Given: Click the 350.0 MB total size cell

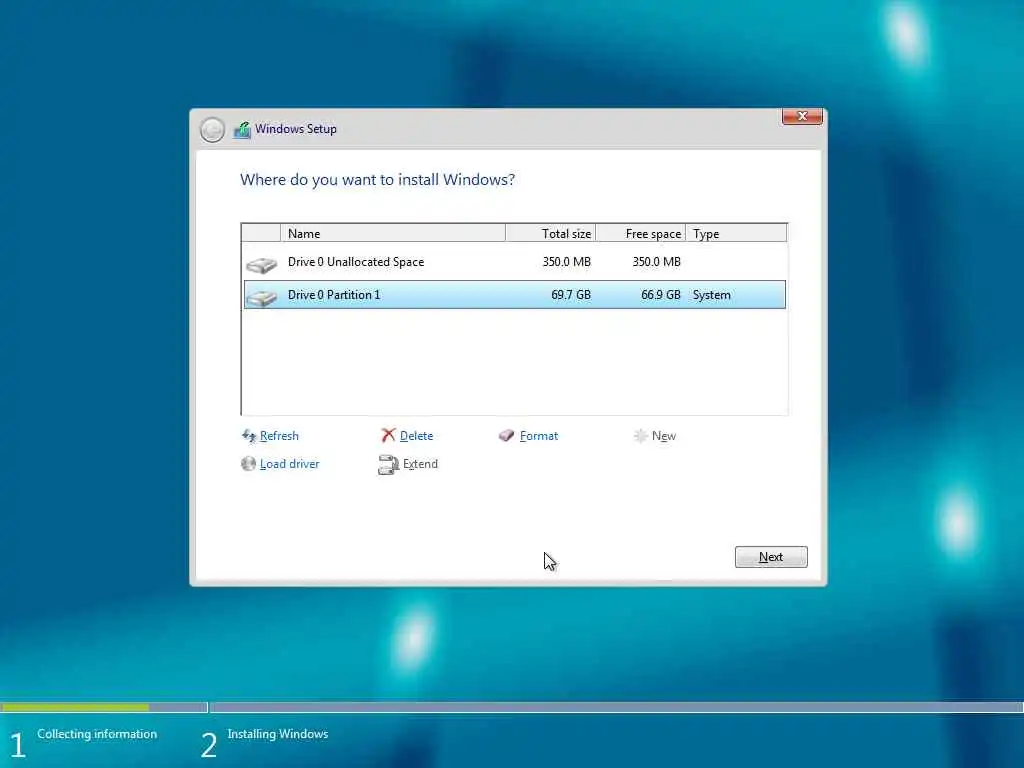Looking at the screenshot, I should [x=566, y=262].
